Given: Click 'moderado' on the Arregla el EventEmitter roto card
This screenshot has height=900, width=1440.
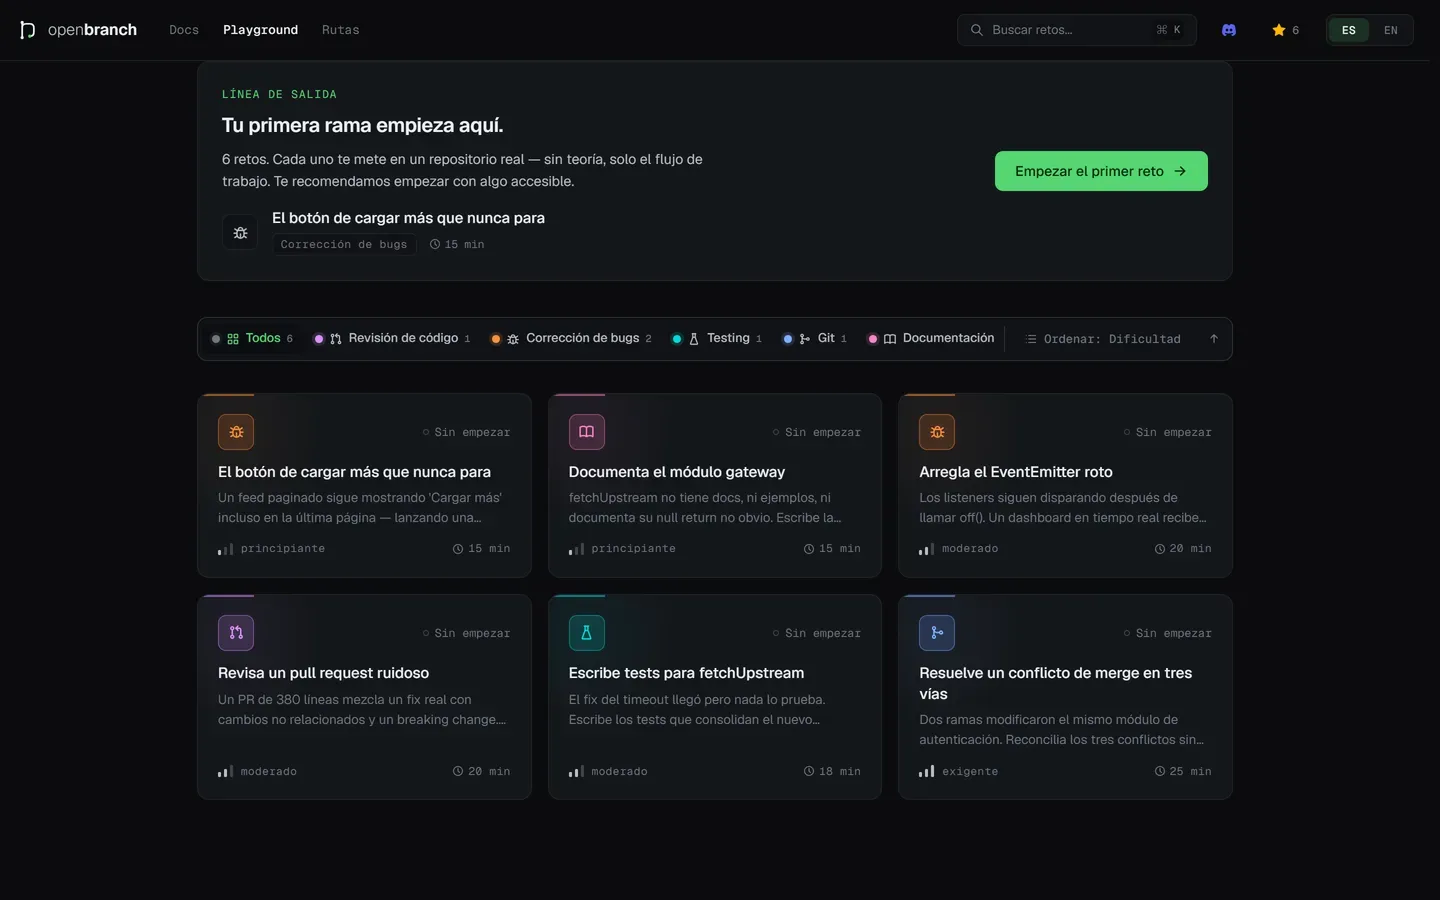Looking at the screenshot, I should 970,548.
